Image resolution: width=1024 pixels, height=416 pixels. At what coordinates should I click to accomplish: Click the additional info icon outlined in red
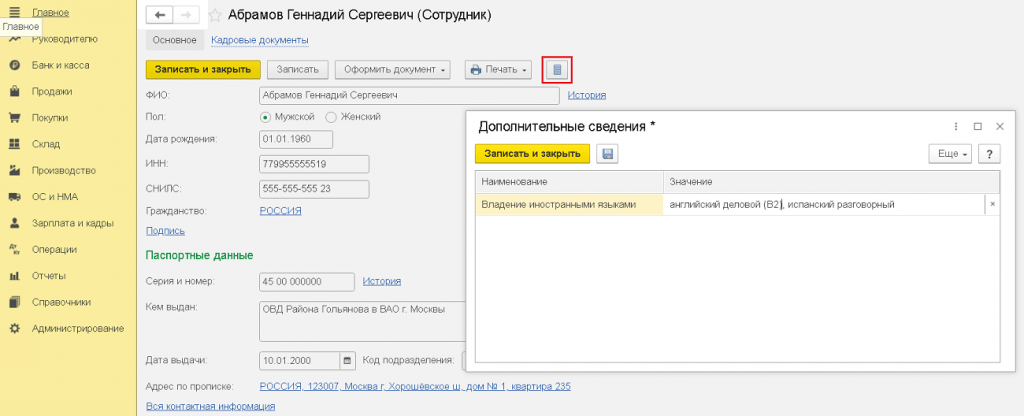(558, 70)
